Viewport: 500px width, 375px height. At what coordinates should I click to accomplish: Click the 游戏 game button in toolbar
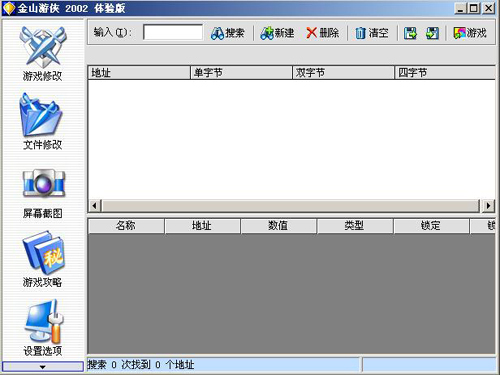[x=470, y=33]
